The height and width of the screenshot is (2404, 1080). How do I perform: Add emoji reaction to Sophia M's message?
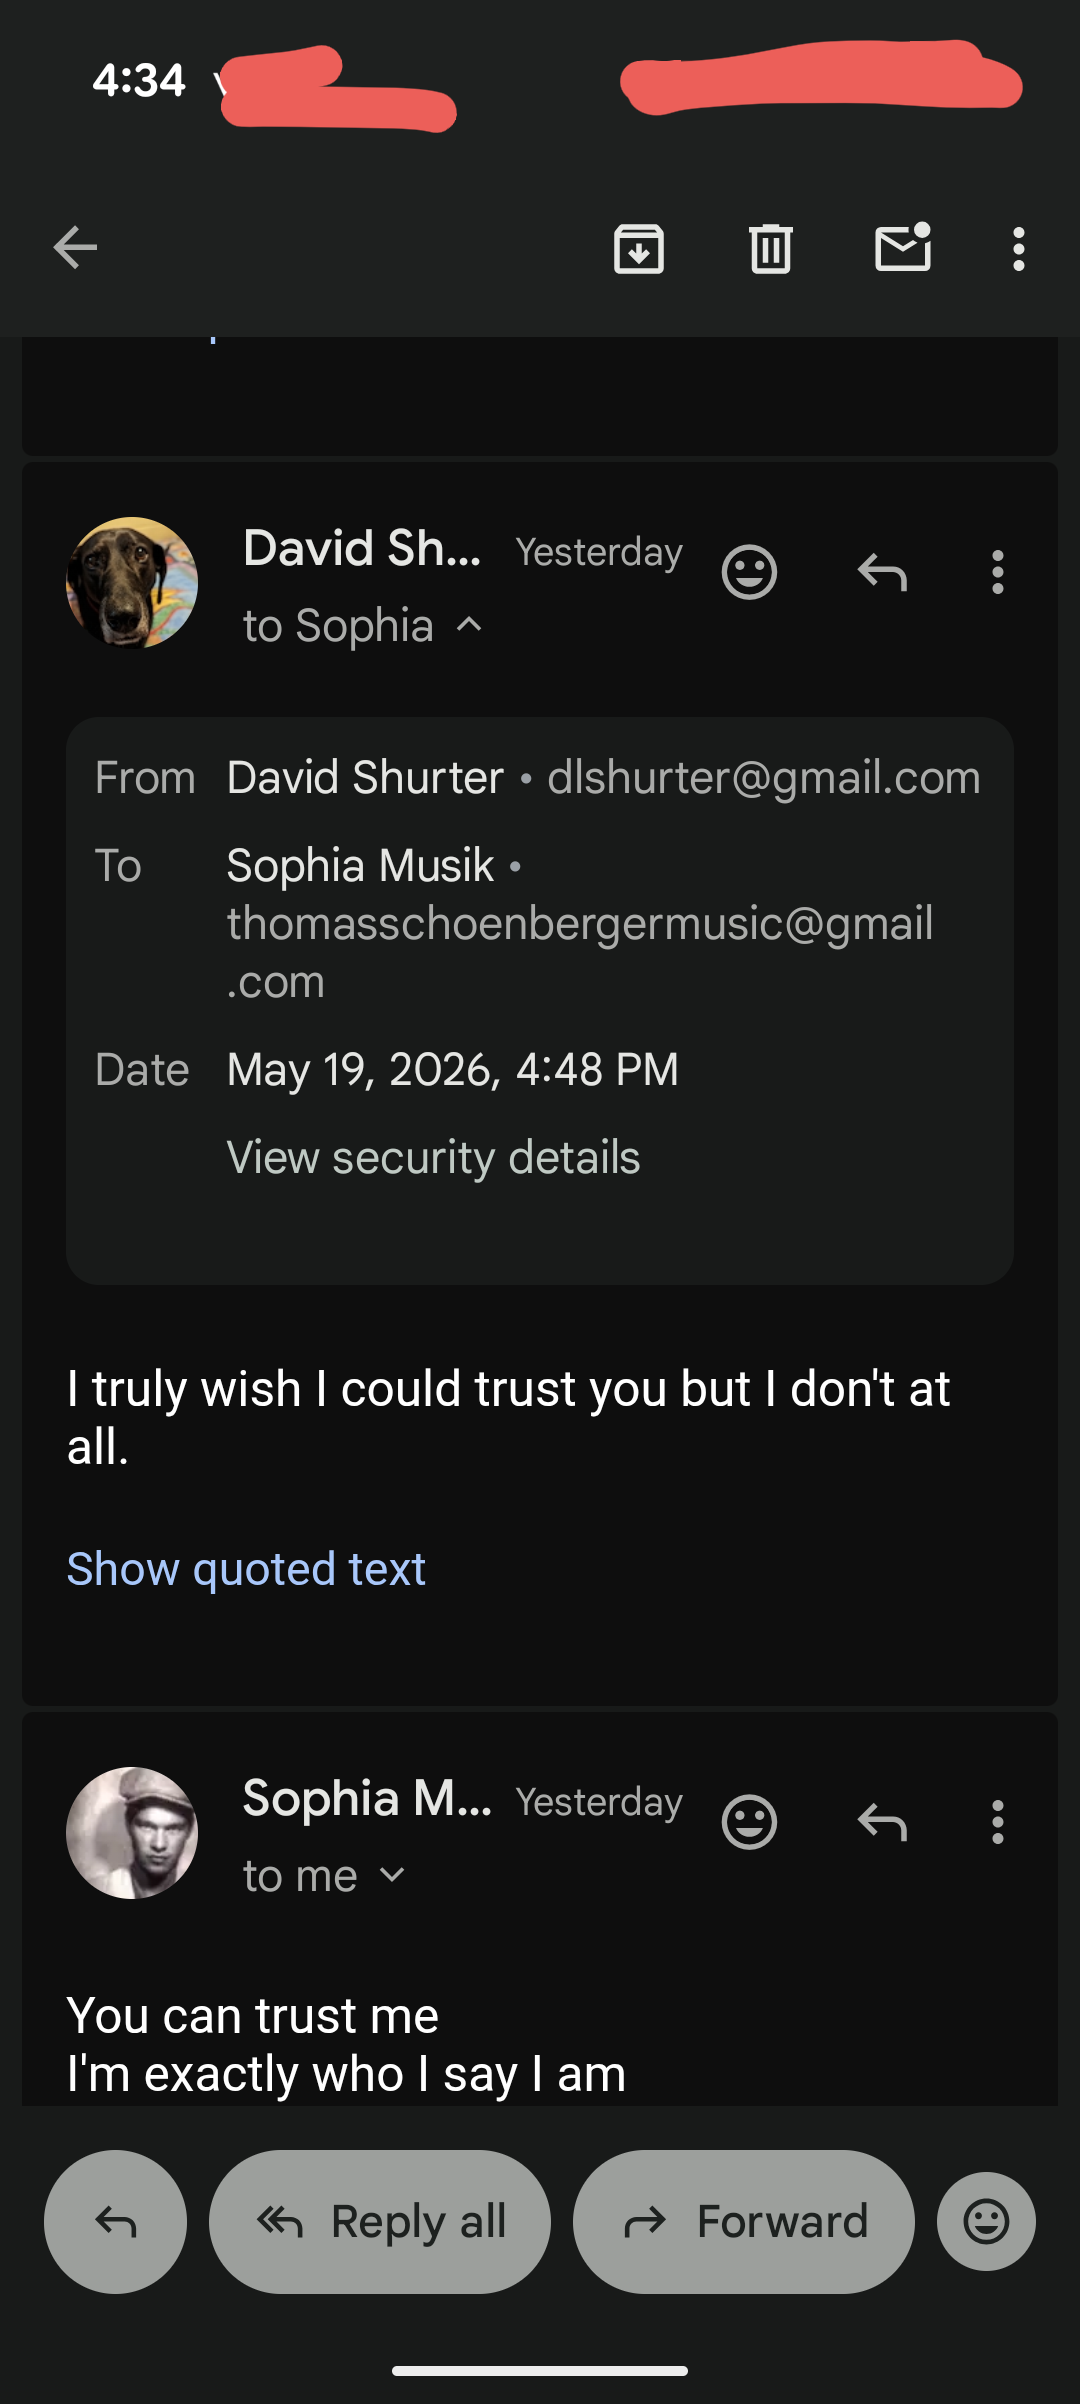click(x=749, y=1822)
